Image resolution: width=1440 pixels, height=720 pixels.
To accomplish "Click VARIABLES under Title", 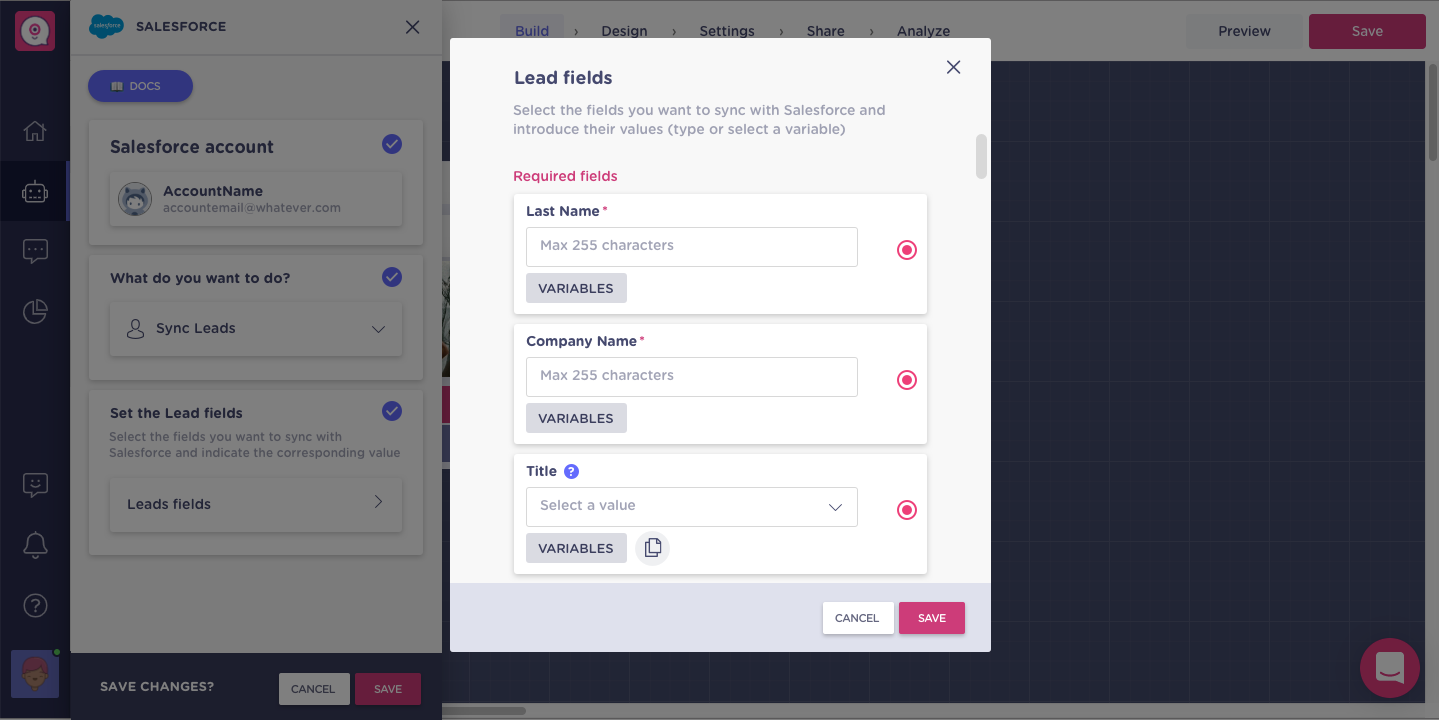I will (576, 548).
